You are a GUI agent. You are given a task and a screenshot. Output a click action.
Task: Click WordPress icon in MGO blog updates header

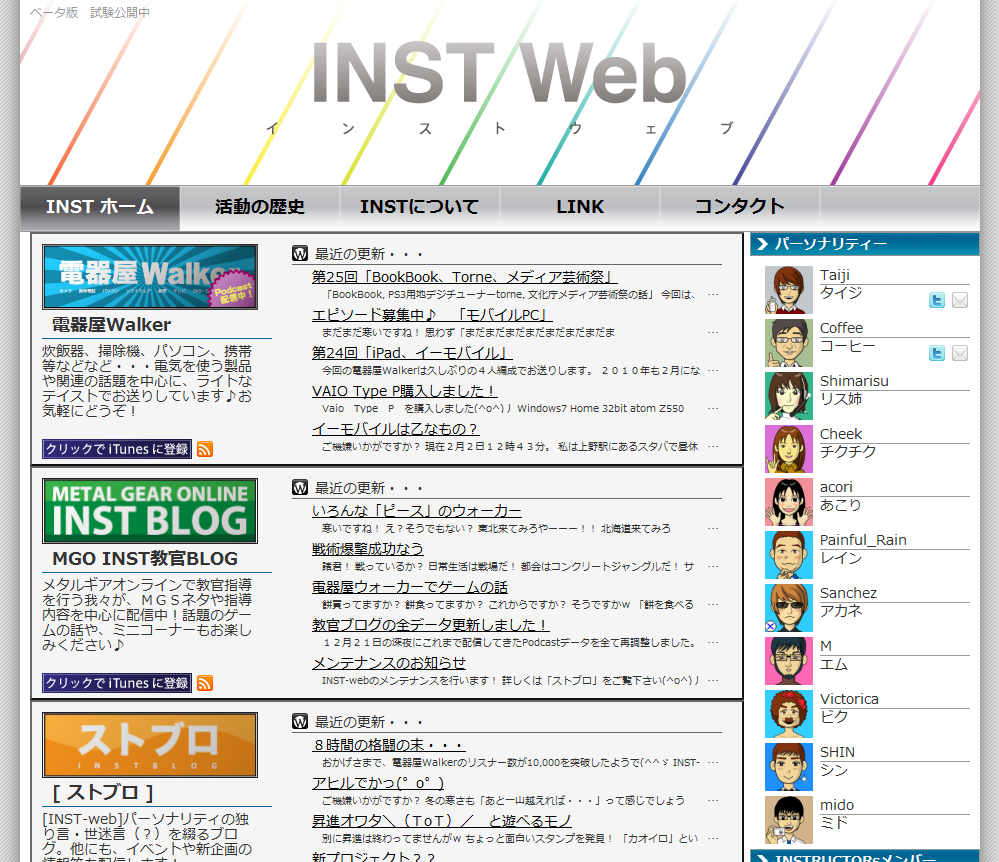pyautogui.click(x=300, y=487)
